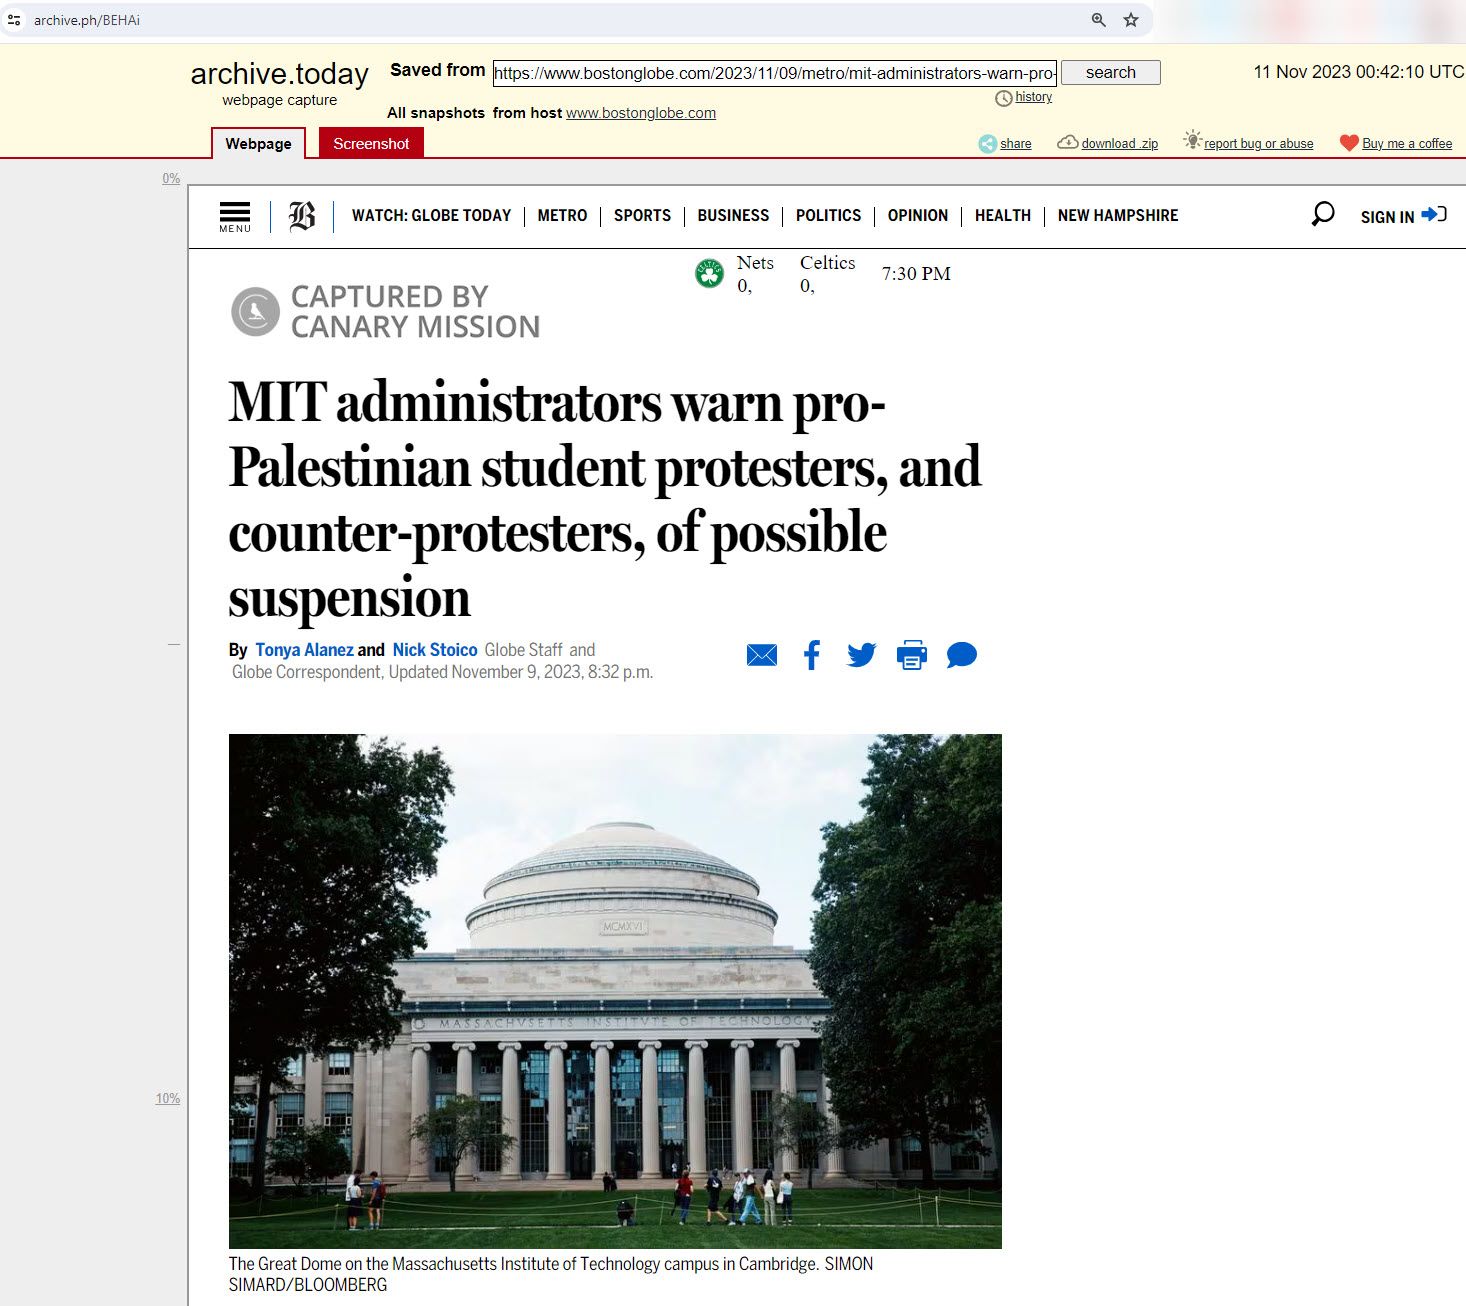This screenshot has height=1306, width=1466.
Task: Click the Saved from URL field
Action: point(774,73)
